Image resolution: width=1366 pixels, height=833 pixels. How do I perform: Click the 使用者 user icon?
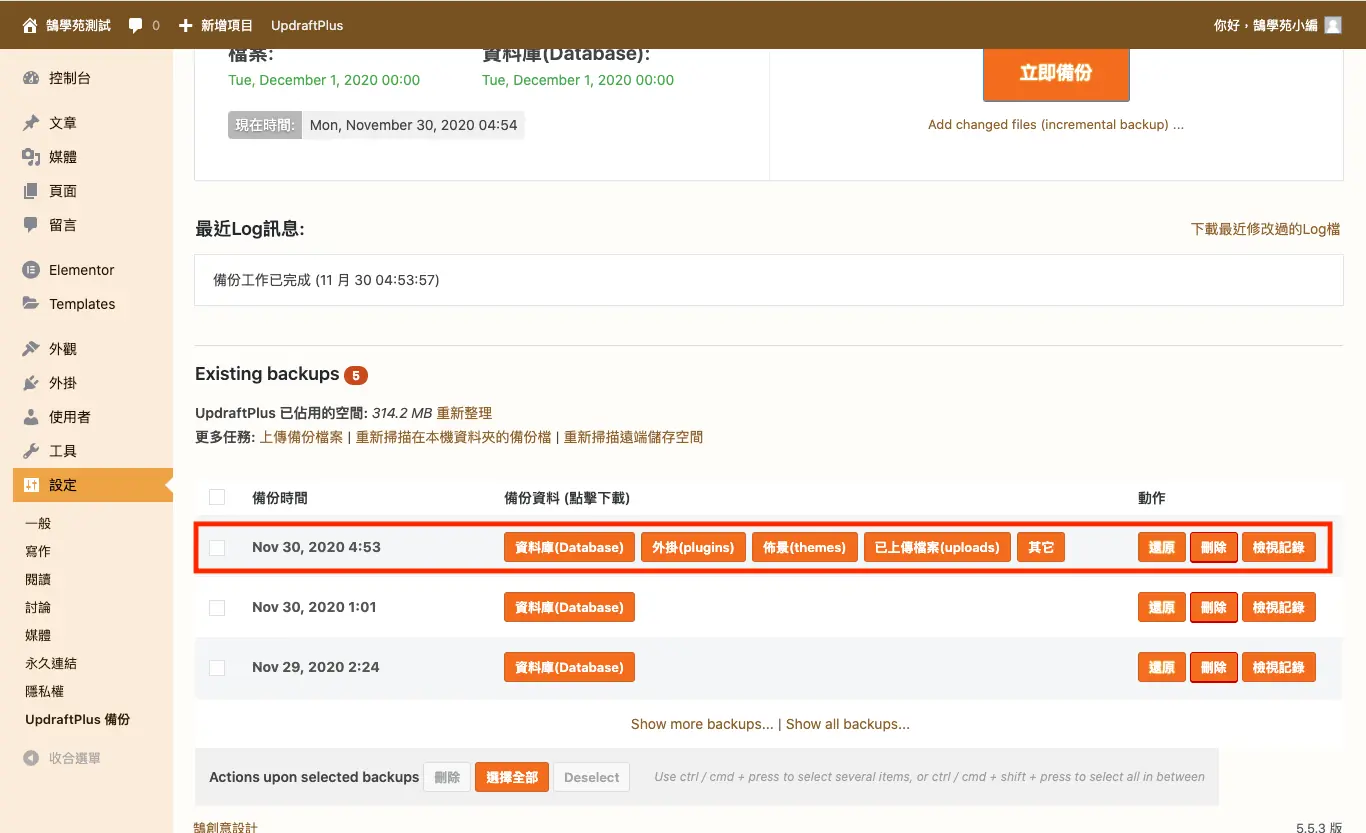(x=31, y=417)
